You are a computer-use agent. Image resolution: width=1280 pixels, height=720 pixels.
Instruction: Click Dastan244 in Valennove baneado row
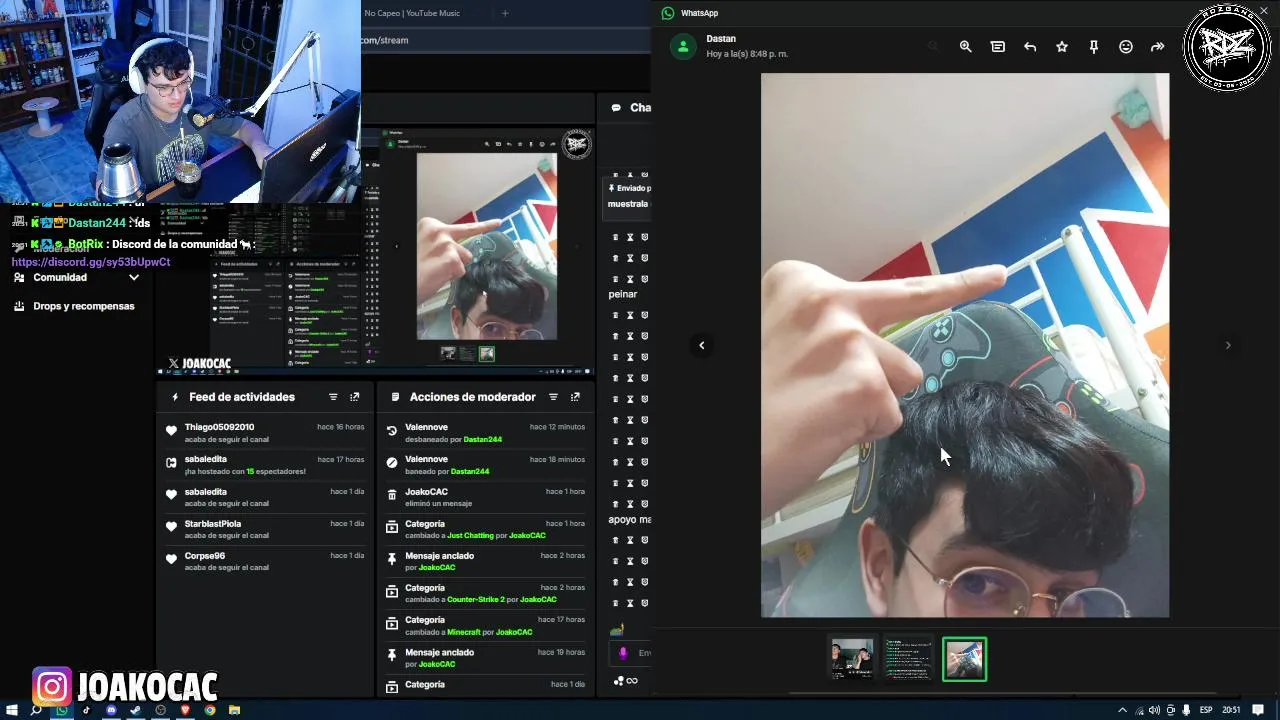click(x=469, y=471)
